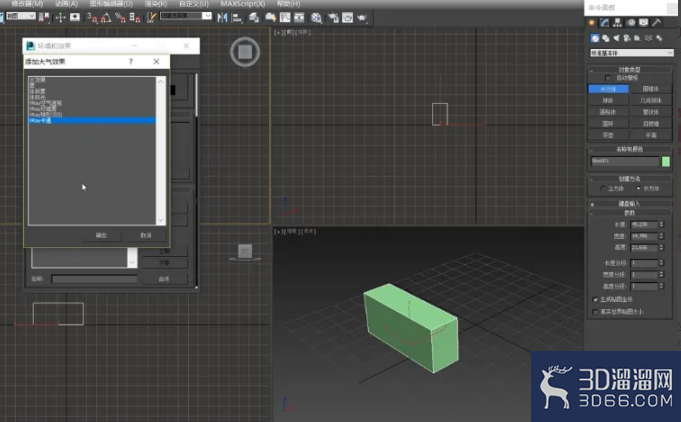The image size is (681, 422).
Task: Open the MAXScript(X) menu
Action: click(x=242, y=3)
